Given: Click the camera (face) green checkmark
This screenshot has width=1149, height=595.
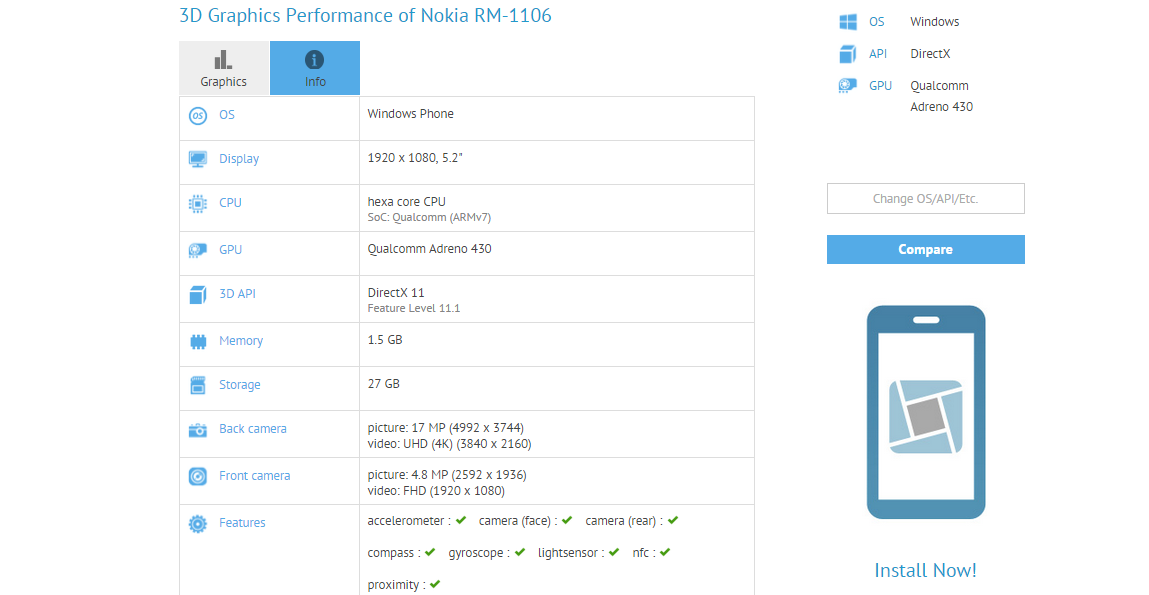Looking at the screenshot, I should click(x=567, y=520).
